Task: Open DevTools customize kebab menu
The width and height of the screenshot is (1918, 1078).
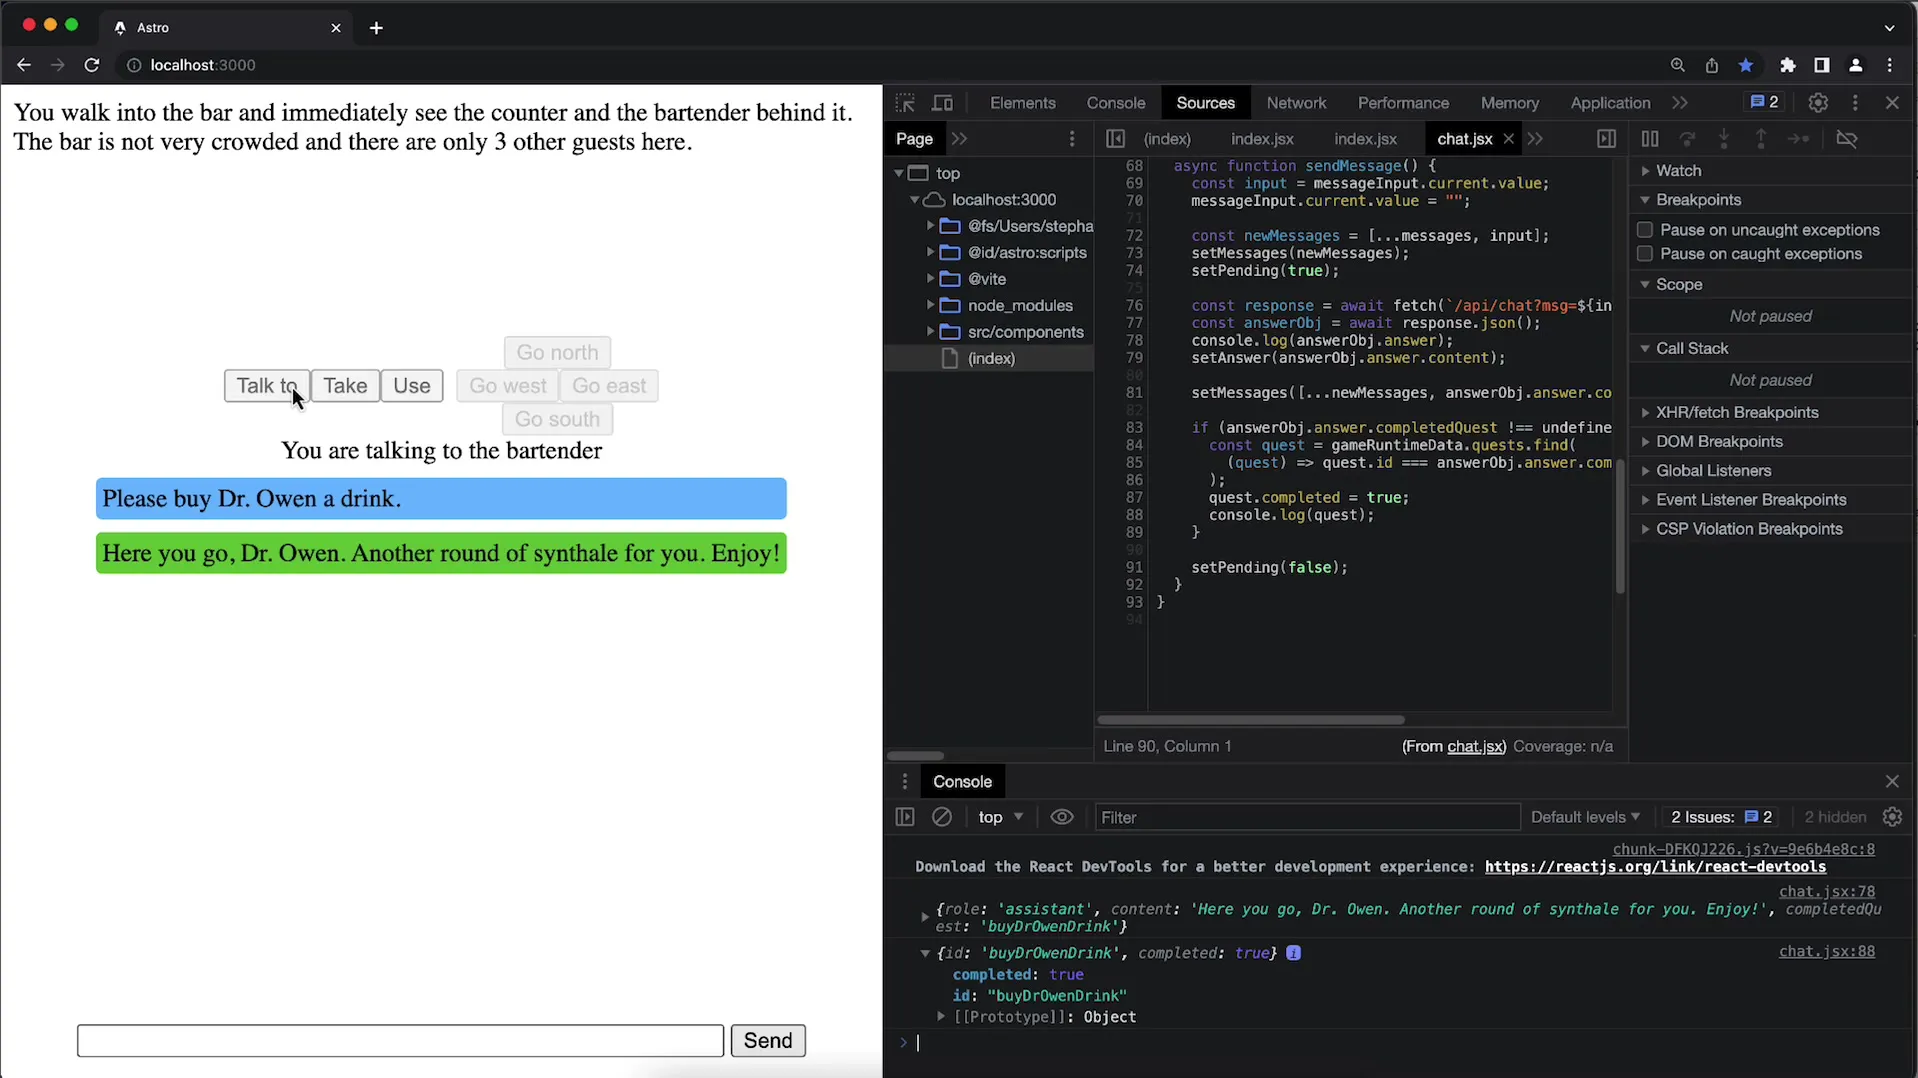Action: pyautogui.click(x=1855, y=103)
